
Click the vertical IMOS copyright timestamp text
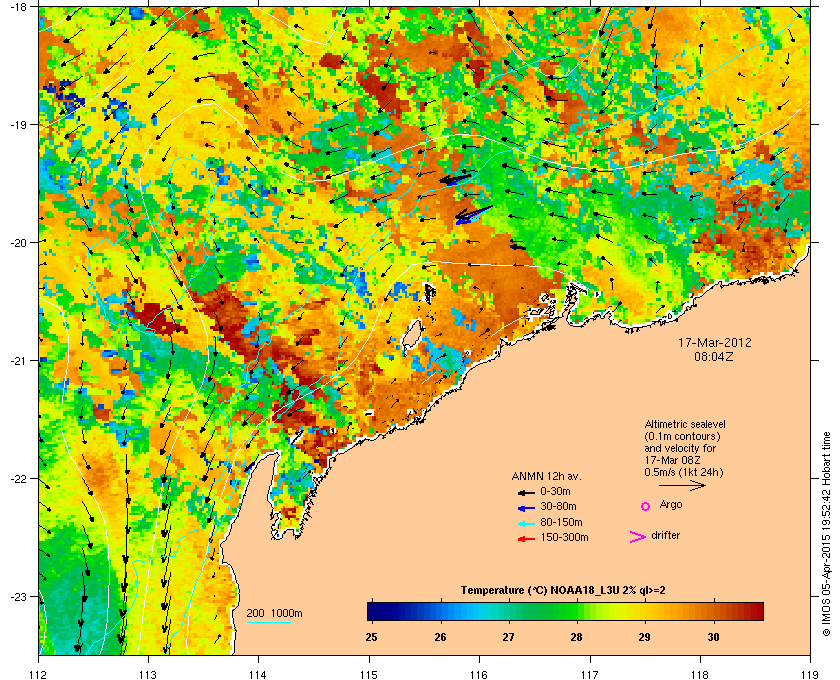coord(826,535)
